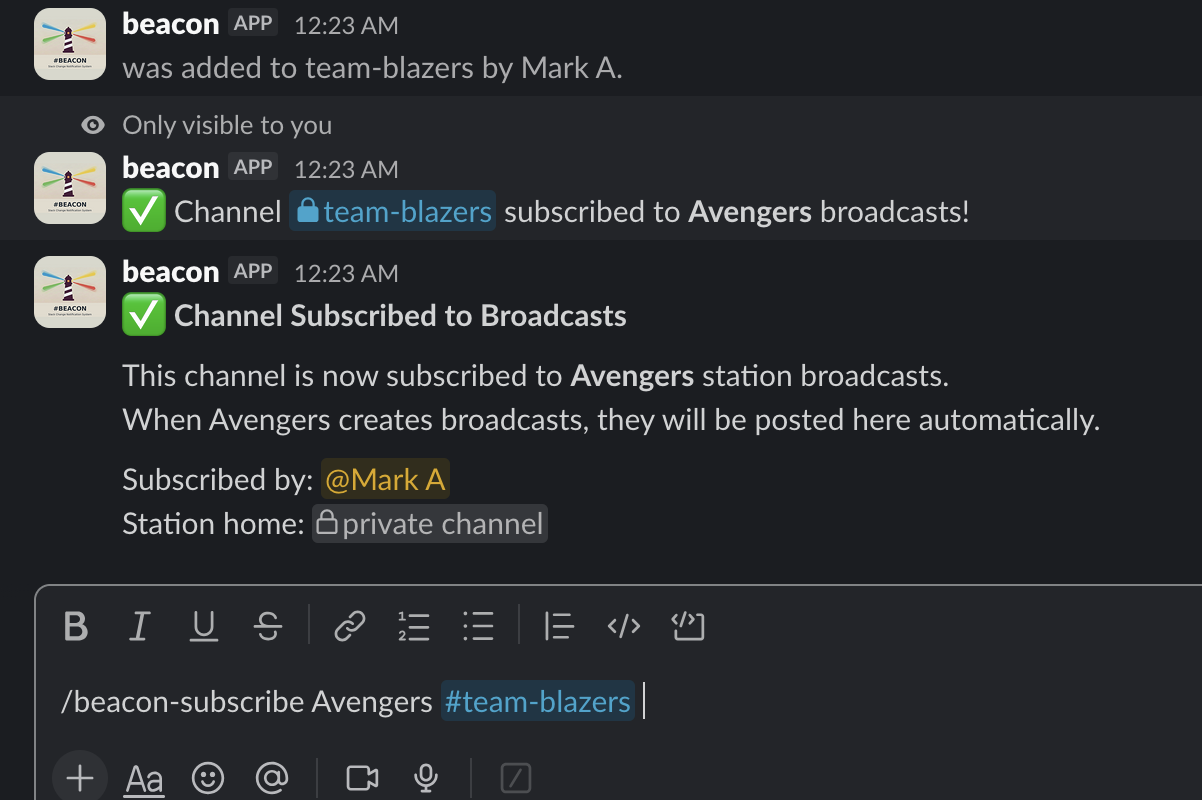The width and height of the screenshot is (1202, 800).
Task: Open the slash commands shortcut icon
Action: click(515, 777)
